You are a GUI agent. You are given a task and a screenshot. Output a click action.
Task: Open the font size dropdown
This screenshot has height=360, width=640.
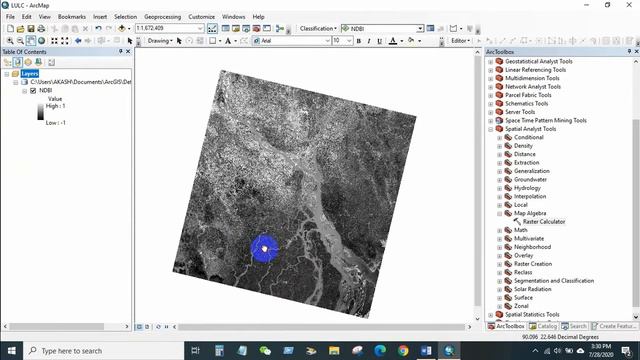349,41
